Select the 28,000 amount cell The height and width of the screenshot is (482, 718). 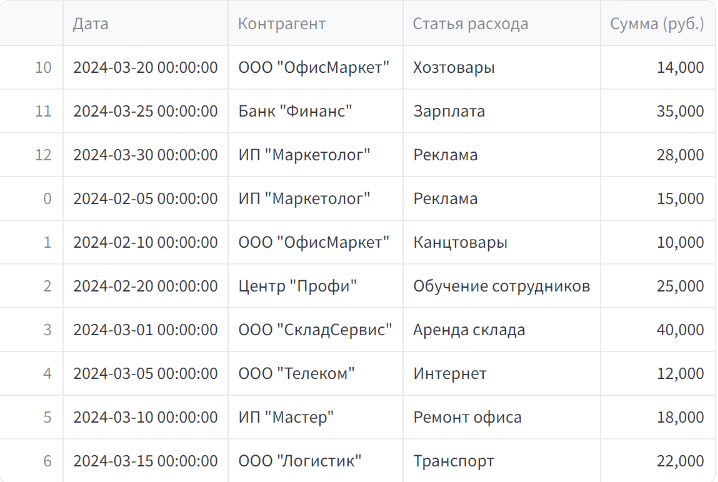(658, 155)
